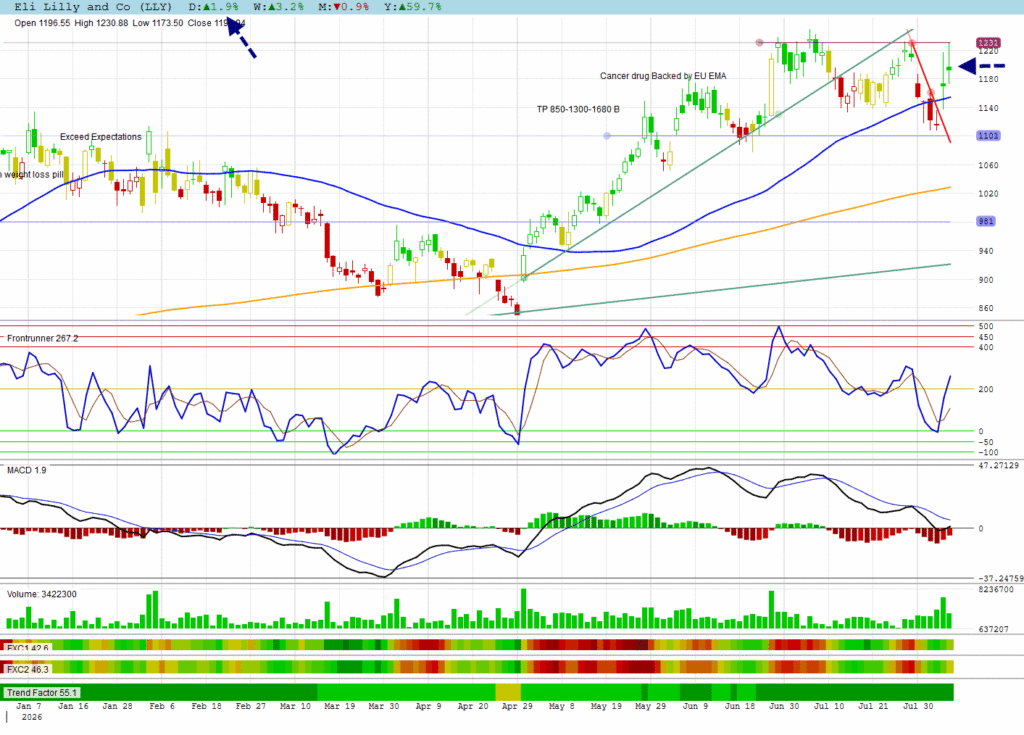Click the volume axis 8236700 label
This screenshot has height=735, width=1024.
click(996, 589)
